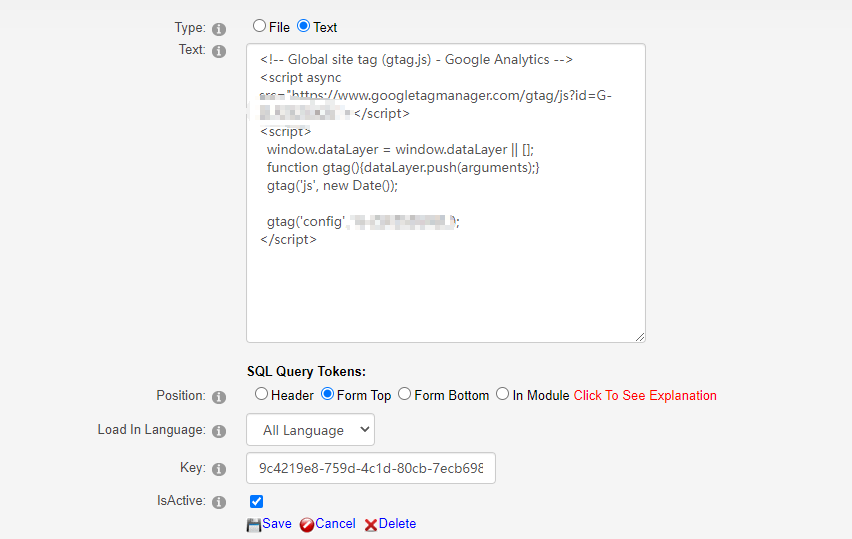Open the Click To See Explanation link

click(x=645, y=396)
